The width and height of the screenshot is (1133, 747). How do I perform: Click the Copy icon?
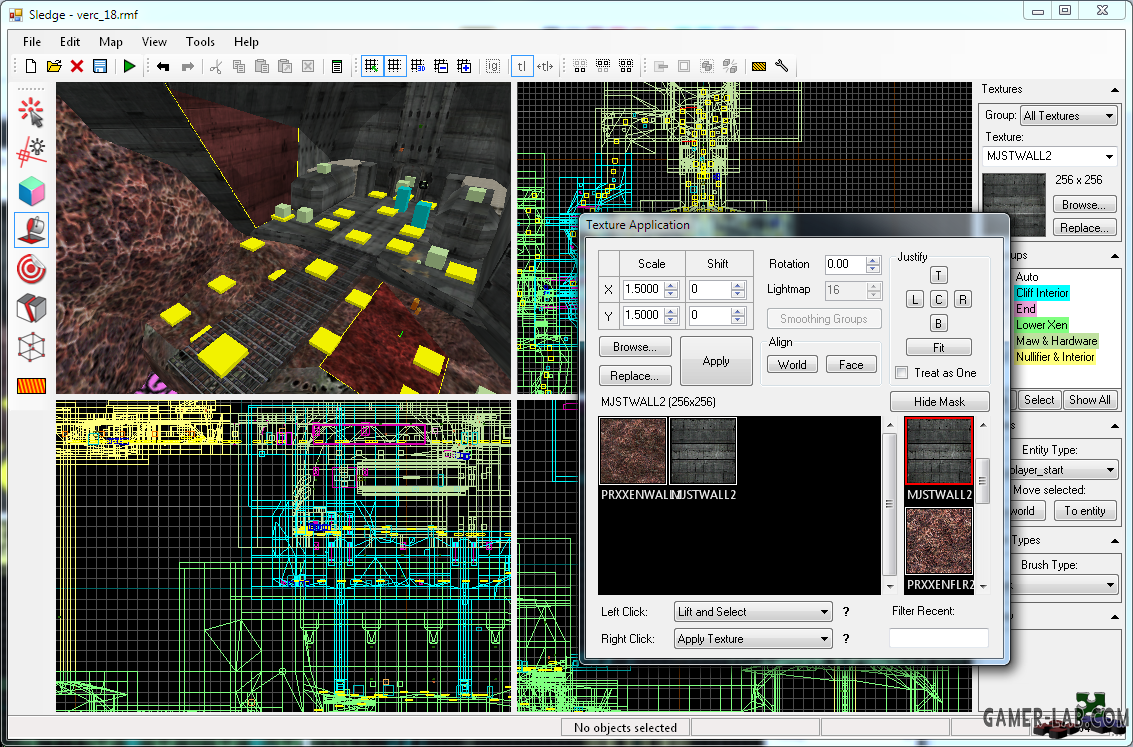click(x=238, y=66)
